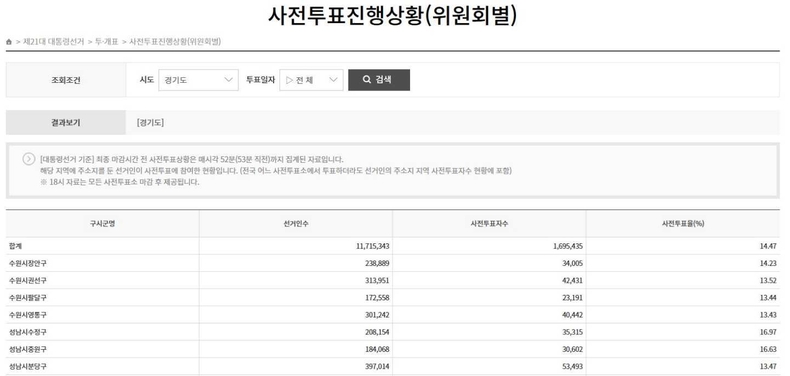Select the 수원시팔달구 row
The image size is (790, 376).
click(392, 297)
